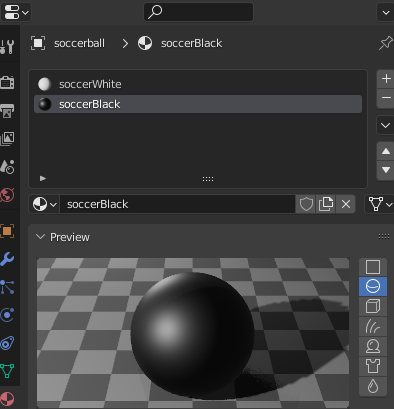Screen dimensions: 394x409
Task: Click the soccerBlack material preview sphere
Action: tap(45, 104)
